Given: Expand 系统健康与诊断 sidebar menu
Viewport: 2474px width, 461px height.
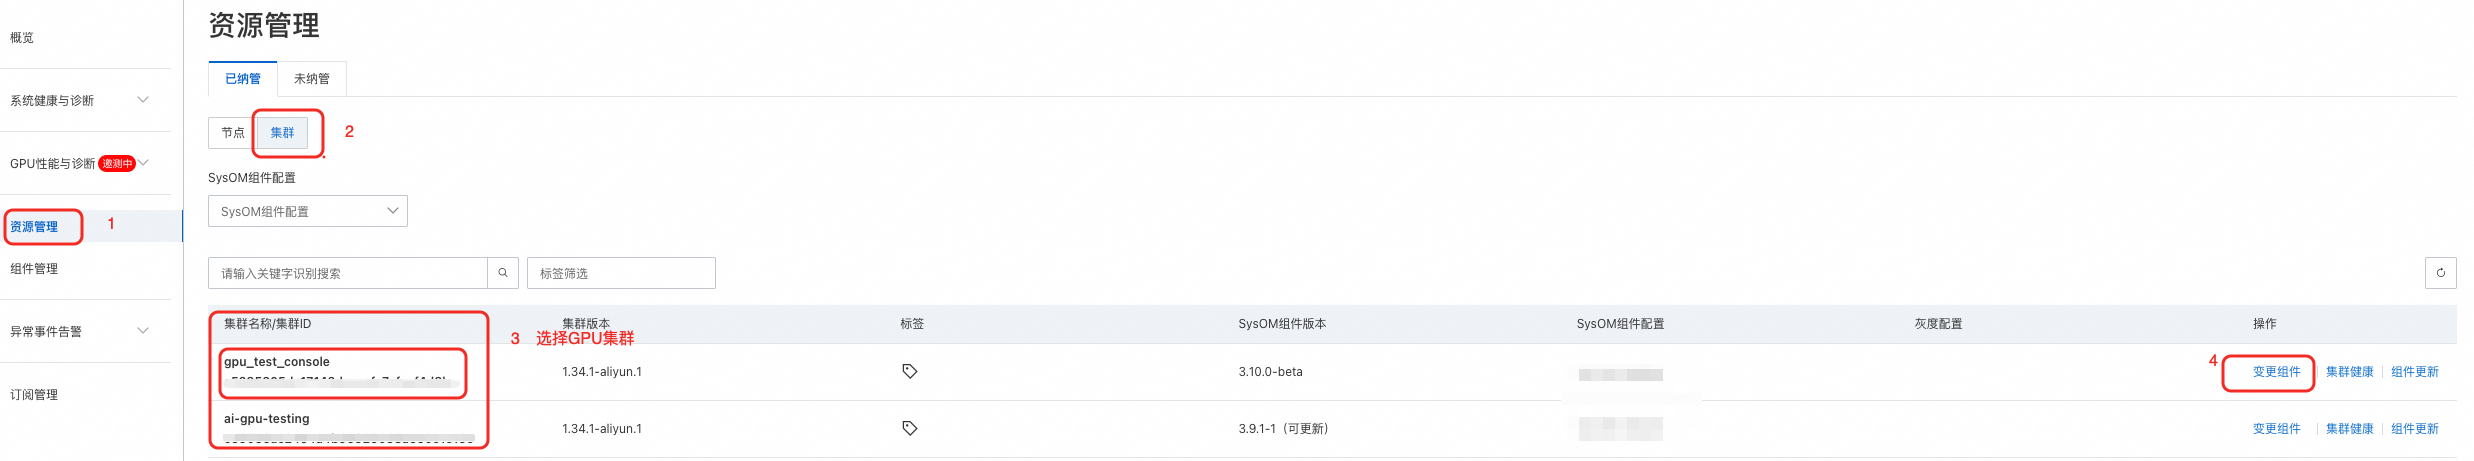Looking at the screenshot, I should tap(80, 100).
